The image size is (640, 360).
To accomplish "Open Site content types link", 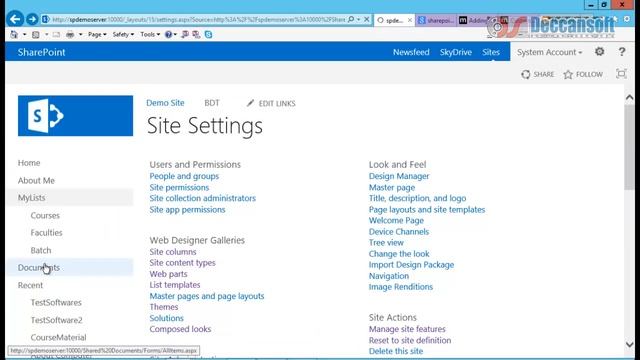I will 182,263.
